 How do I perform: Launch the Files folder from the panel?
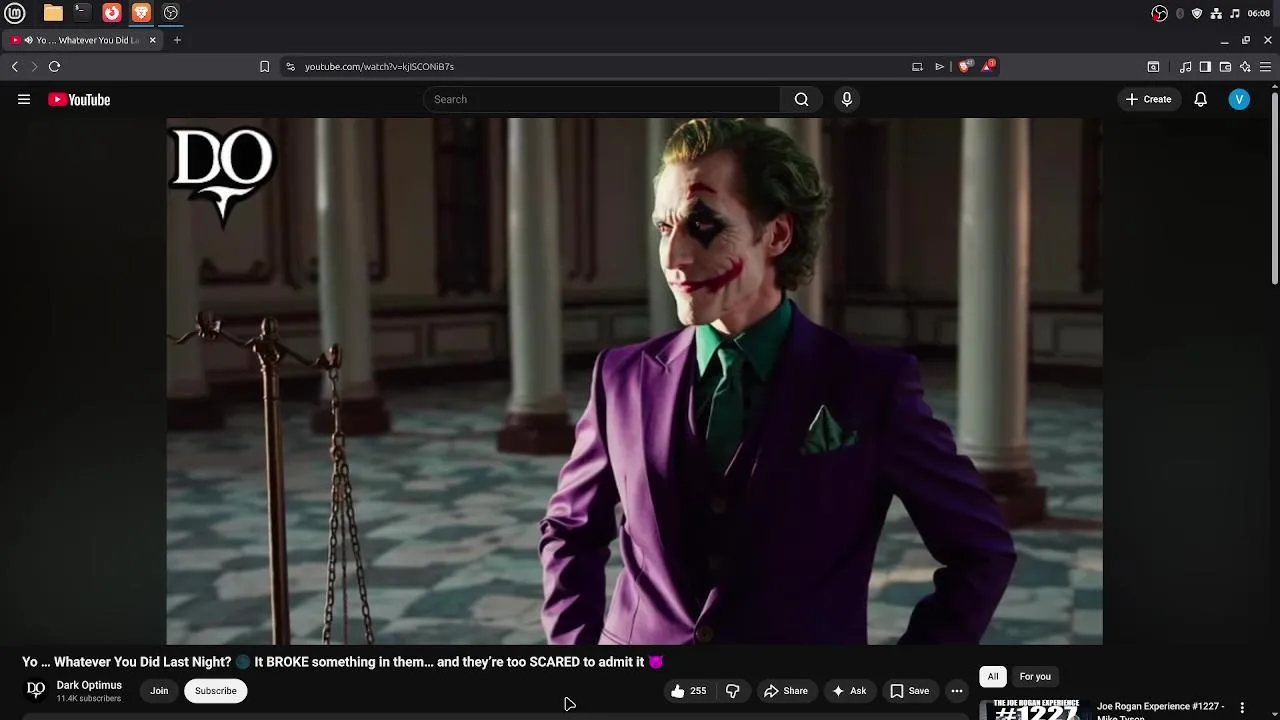(x=53, y=13)
